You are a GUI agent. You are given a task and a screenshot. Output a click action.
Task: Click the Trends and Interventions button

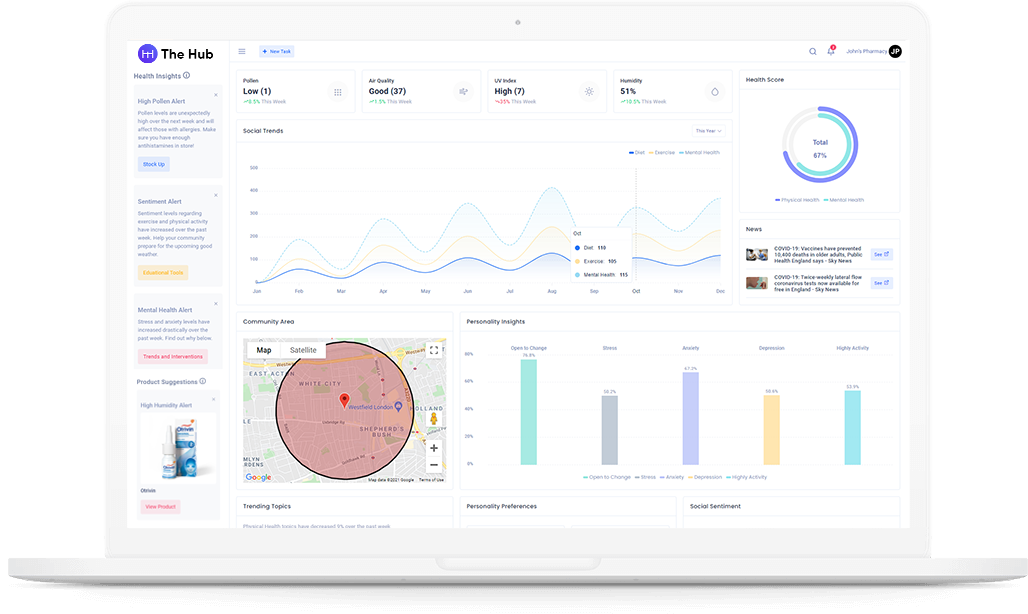[172, 356]
